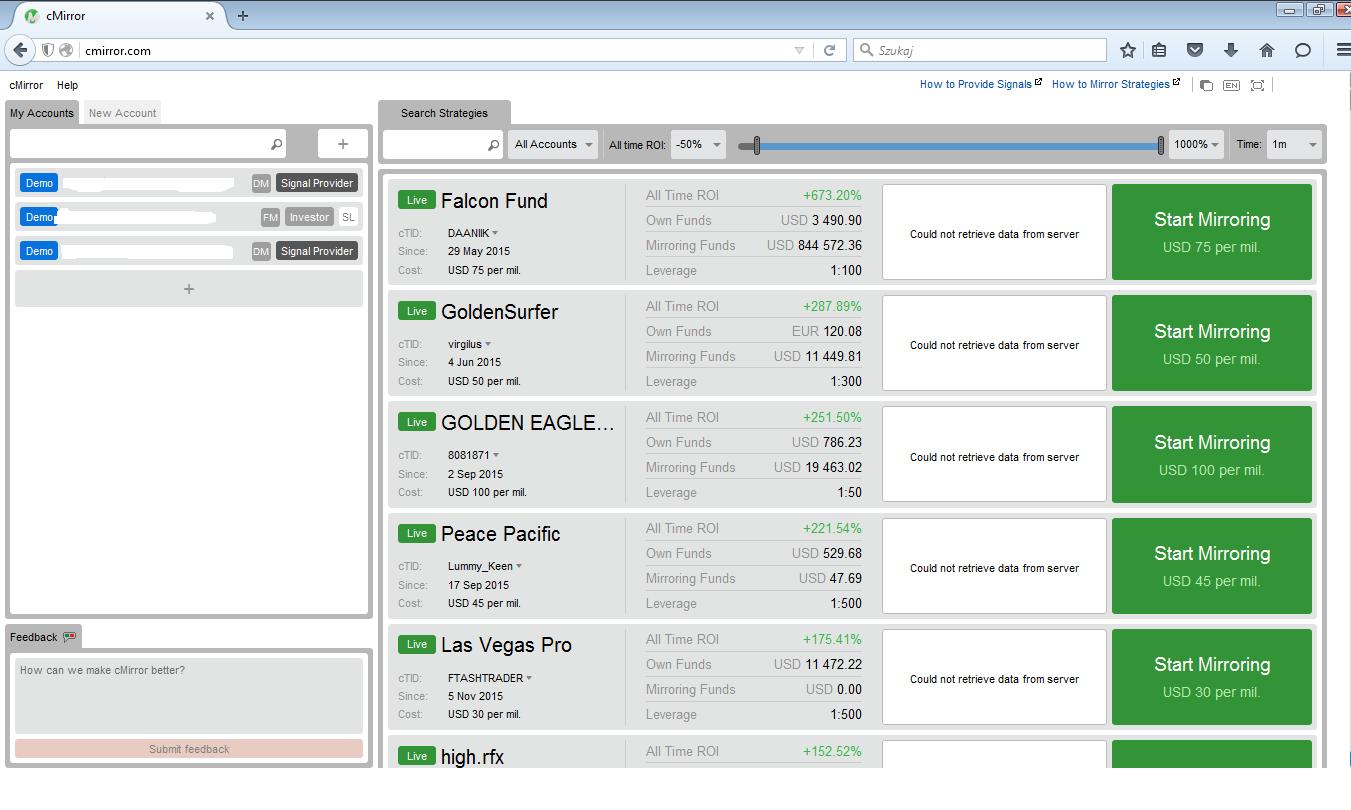Open the downloads arrow icon
Screen dimensions: 1351x810
[x=1231, y=50]
